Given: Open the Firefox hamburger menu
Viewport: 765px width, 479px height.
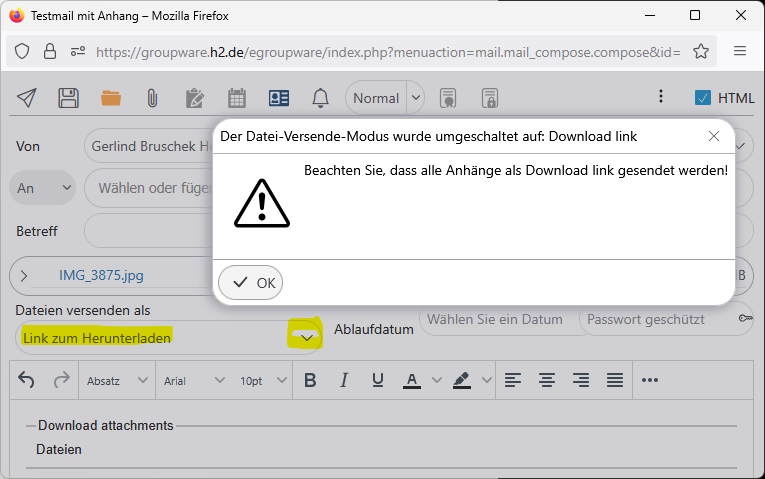Looking at the screenshot, I should [x=740, y=51].
